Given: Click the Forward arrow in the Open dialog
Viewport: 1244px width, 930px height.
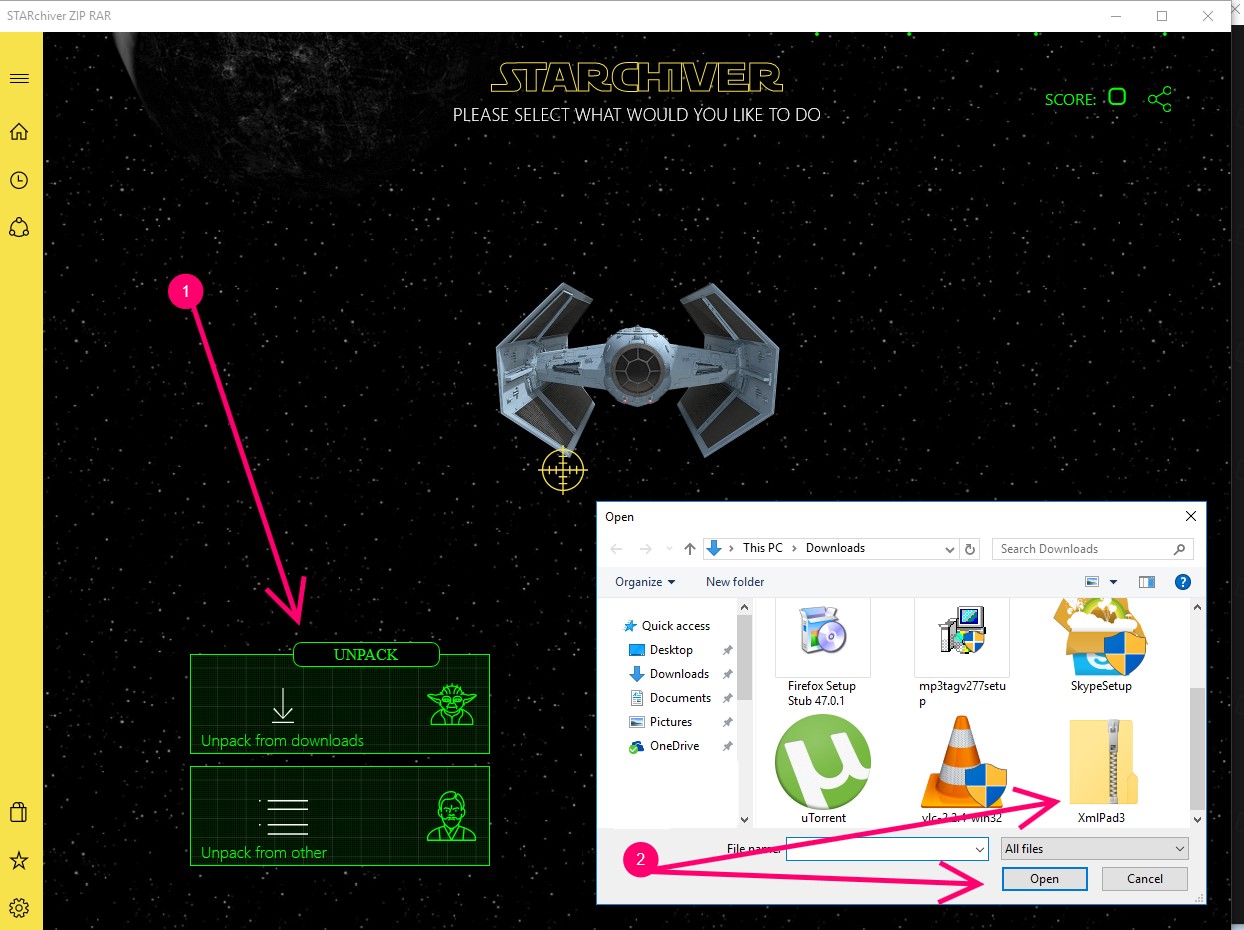Looking at the screenshot, I should tap(646, 549).
